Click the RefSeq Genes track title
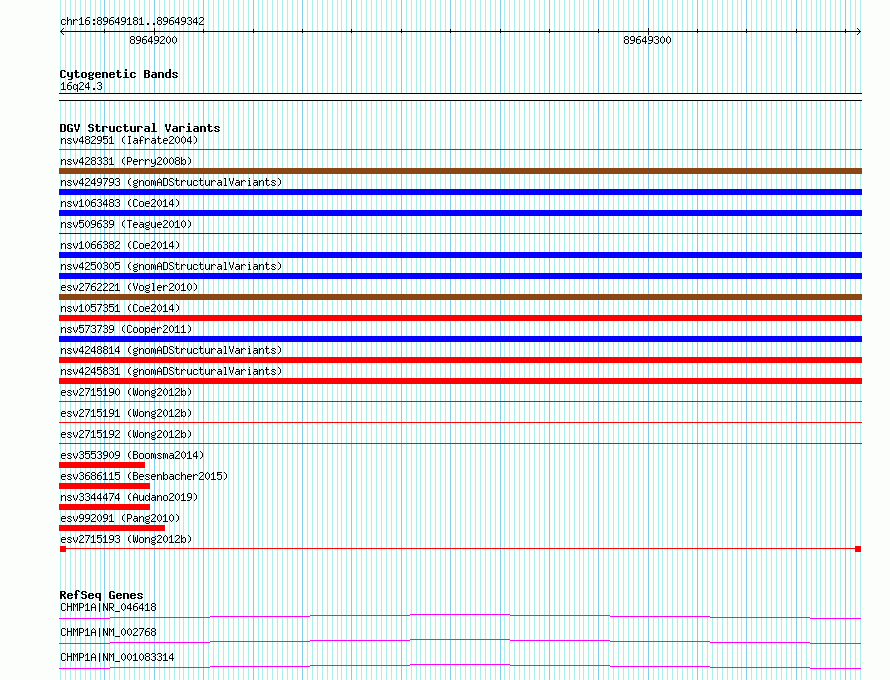890x680 pixels. (101, 595)
